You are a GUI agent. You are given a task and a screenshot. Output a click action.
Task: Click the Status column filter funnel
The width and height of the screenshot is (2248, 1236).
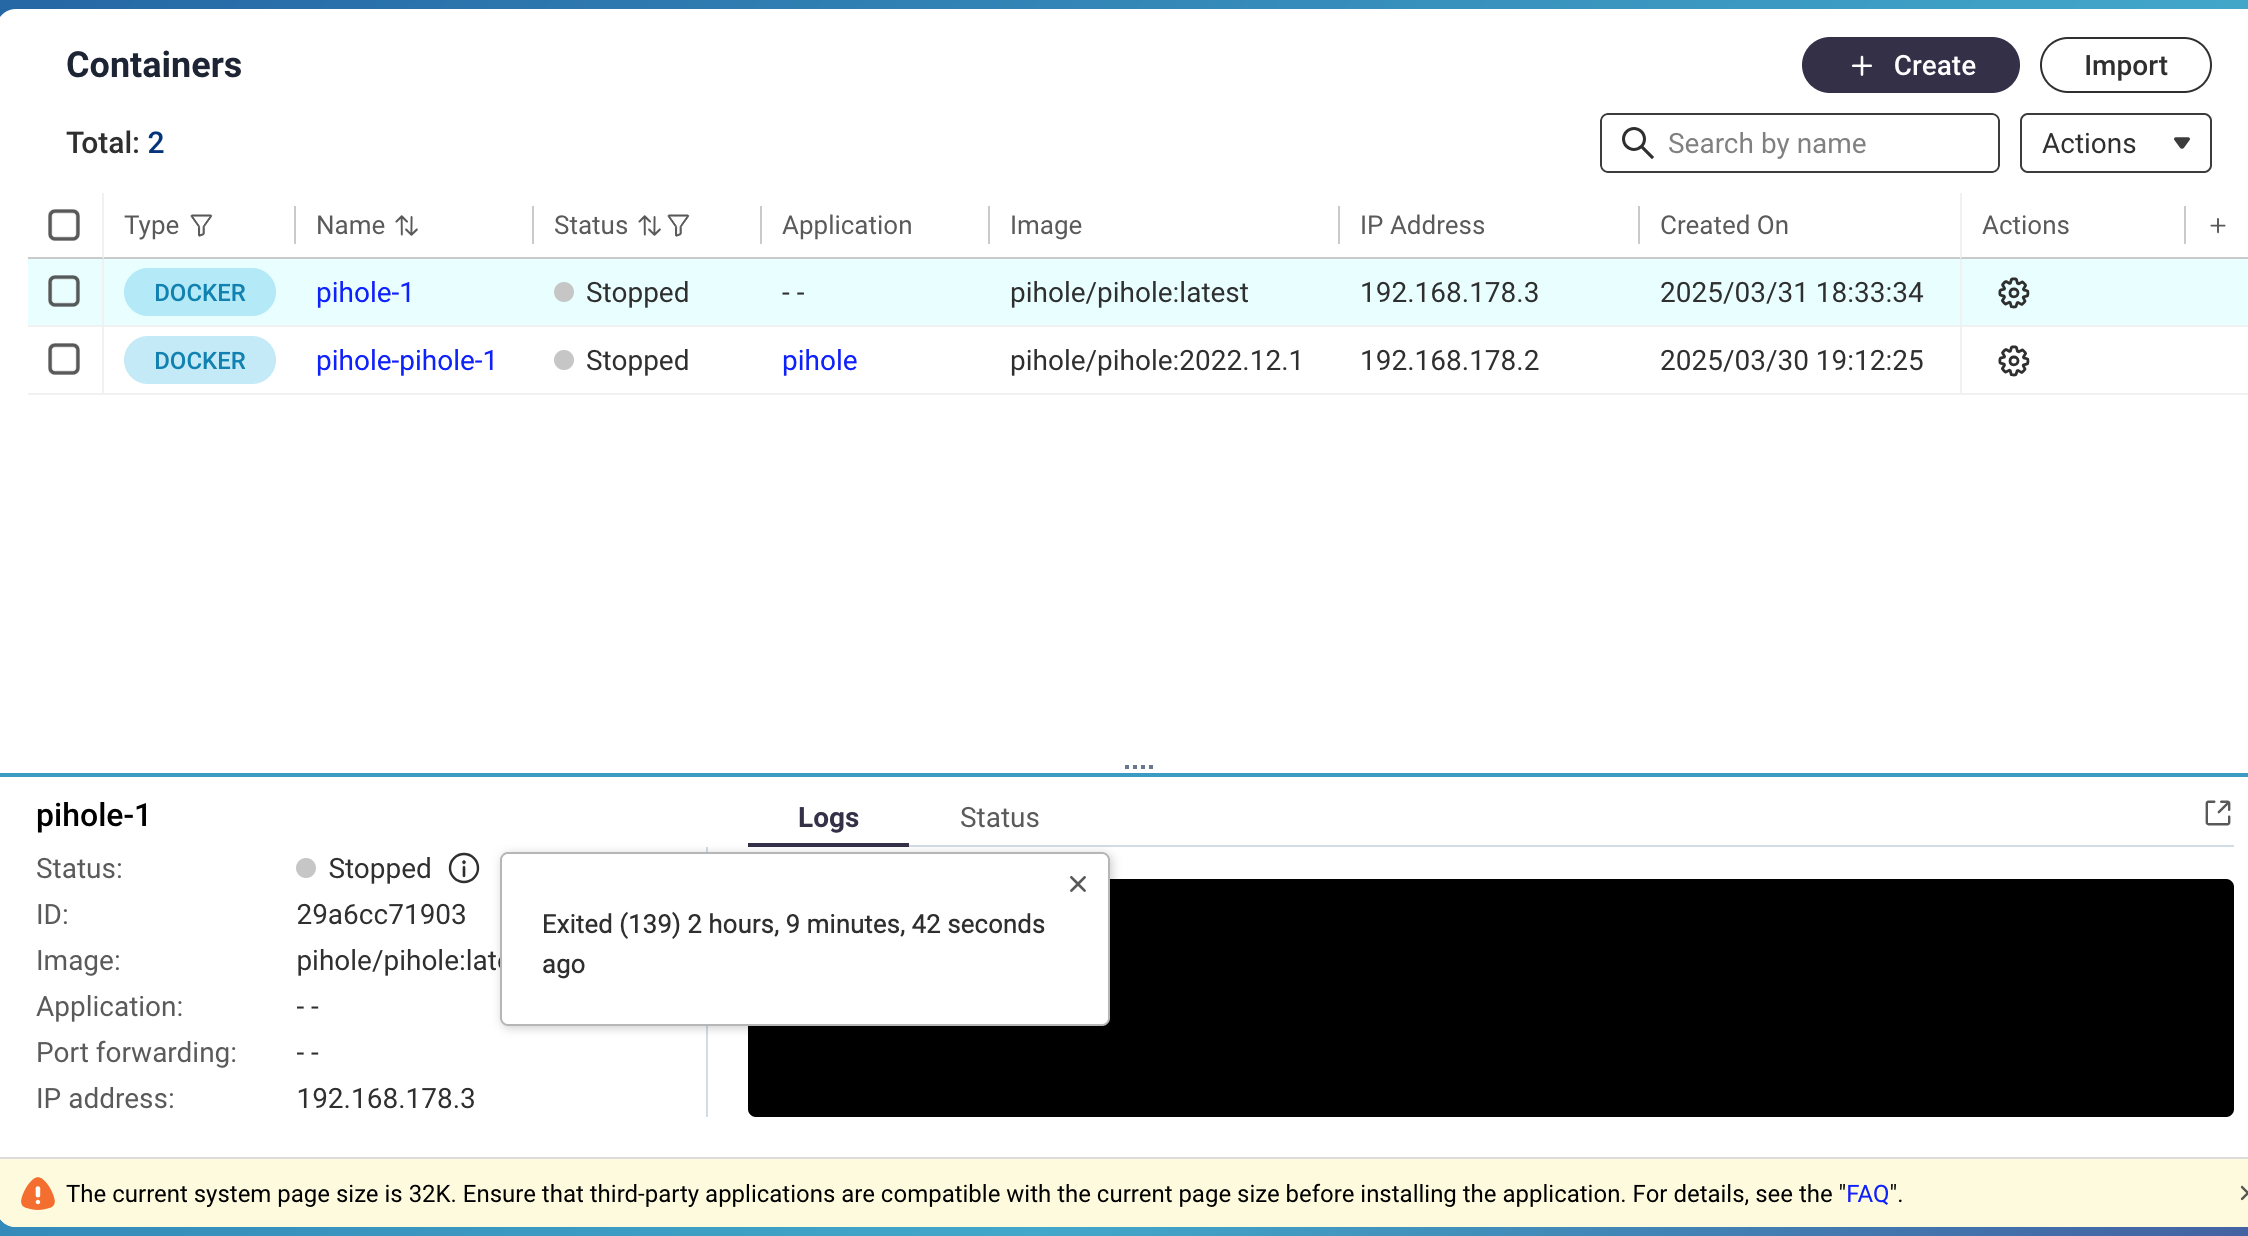coord(679,226)
